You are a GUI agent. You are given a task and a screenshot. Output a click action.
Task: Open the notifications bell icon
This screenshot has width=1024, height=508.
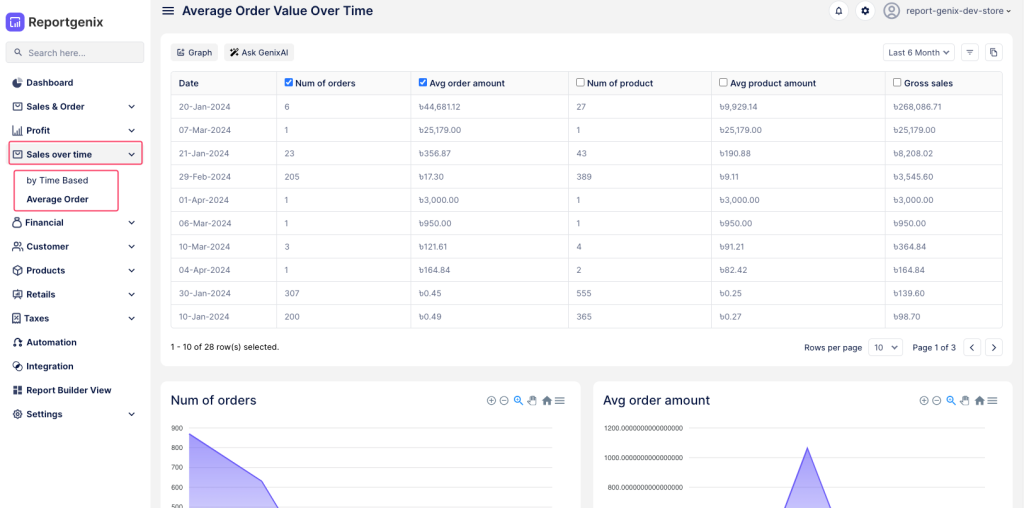(x=838, y=11)
